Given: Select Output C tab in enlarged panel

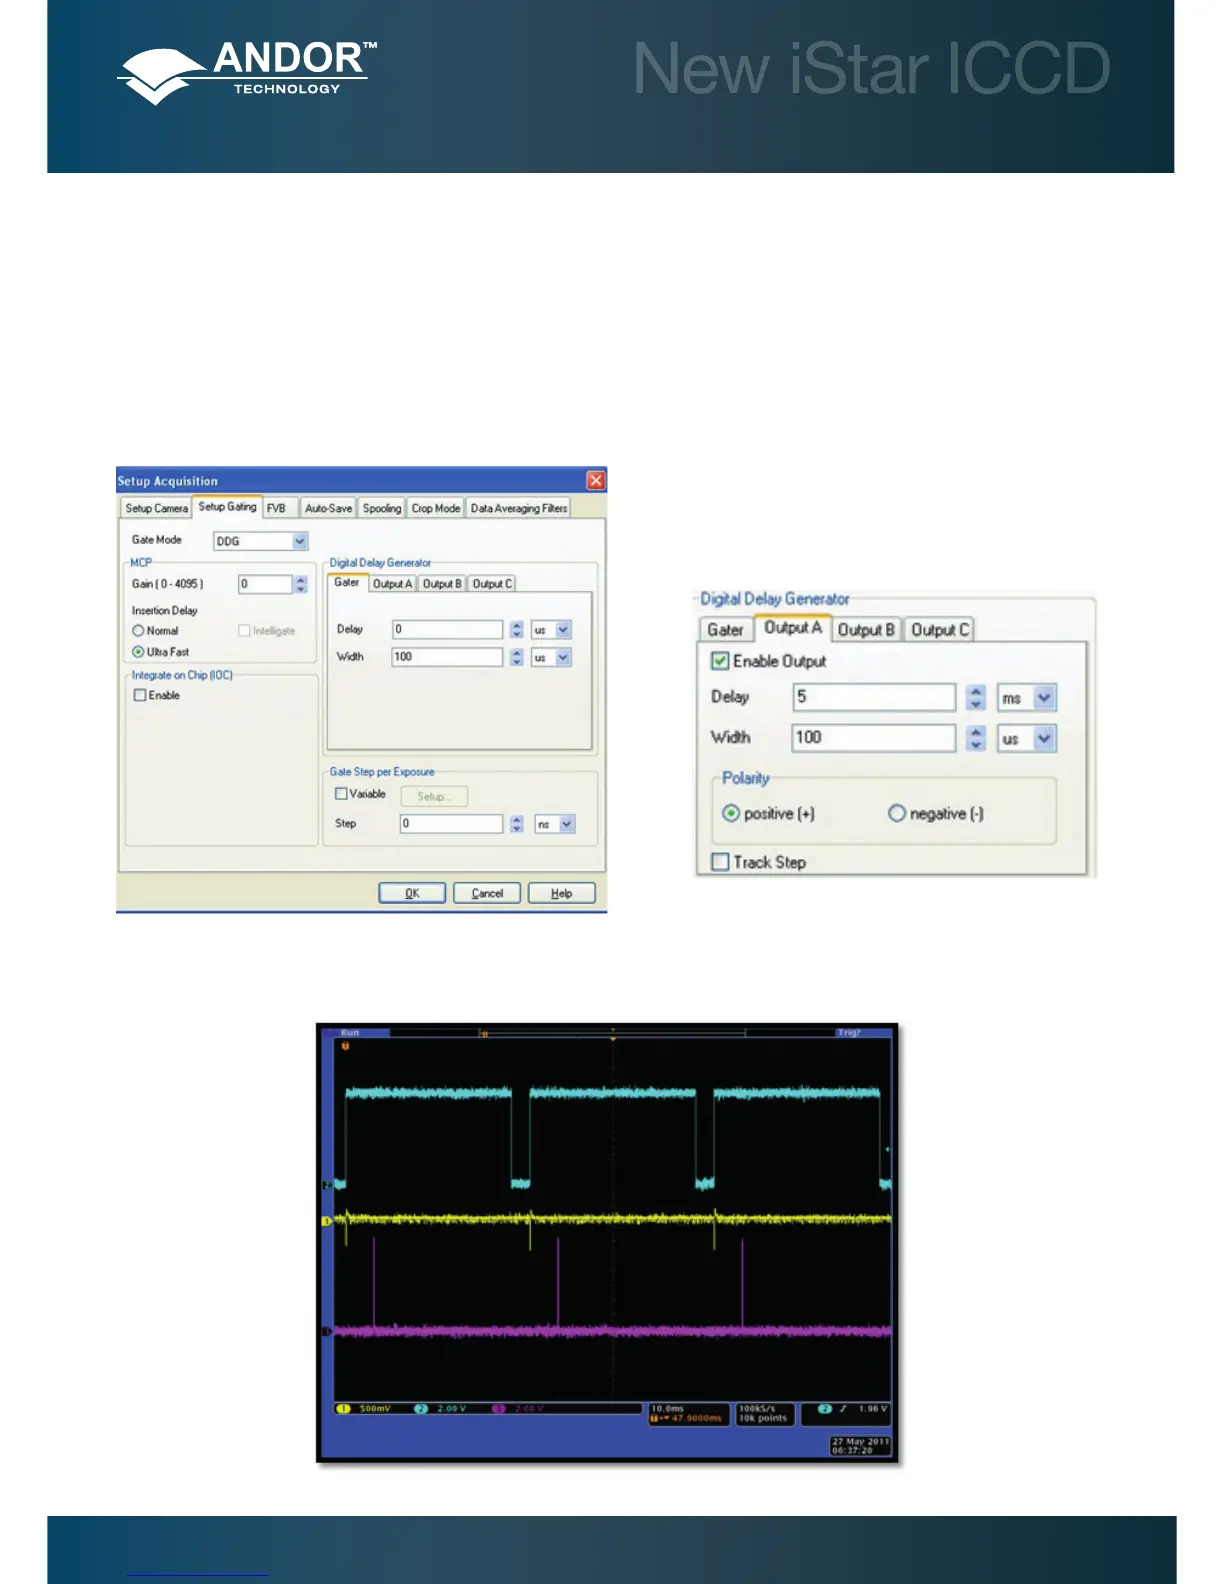Looking at the screenshot, I should 940,629.
